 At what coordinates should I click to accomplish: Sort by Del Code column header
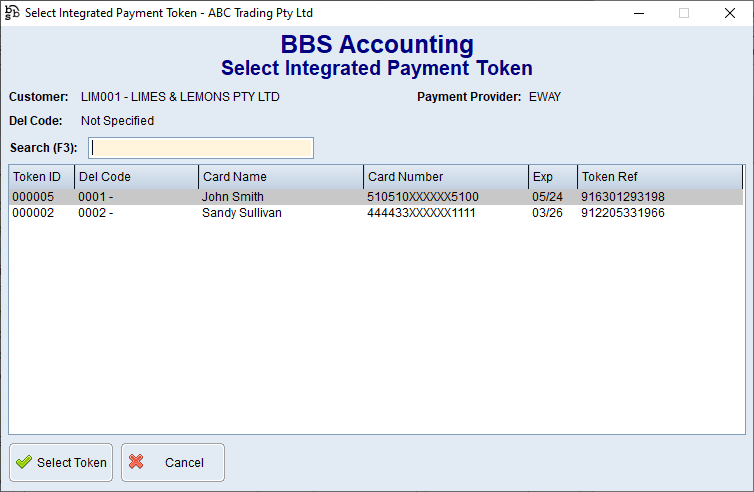[136, 177]
